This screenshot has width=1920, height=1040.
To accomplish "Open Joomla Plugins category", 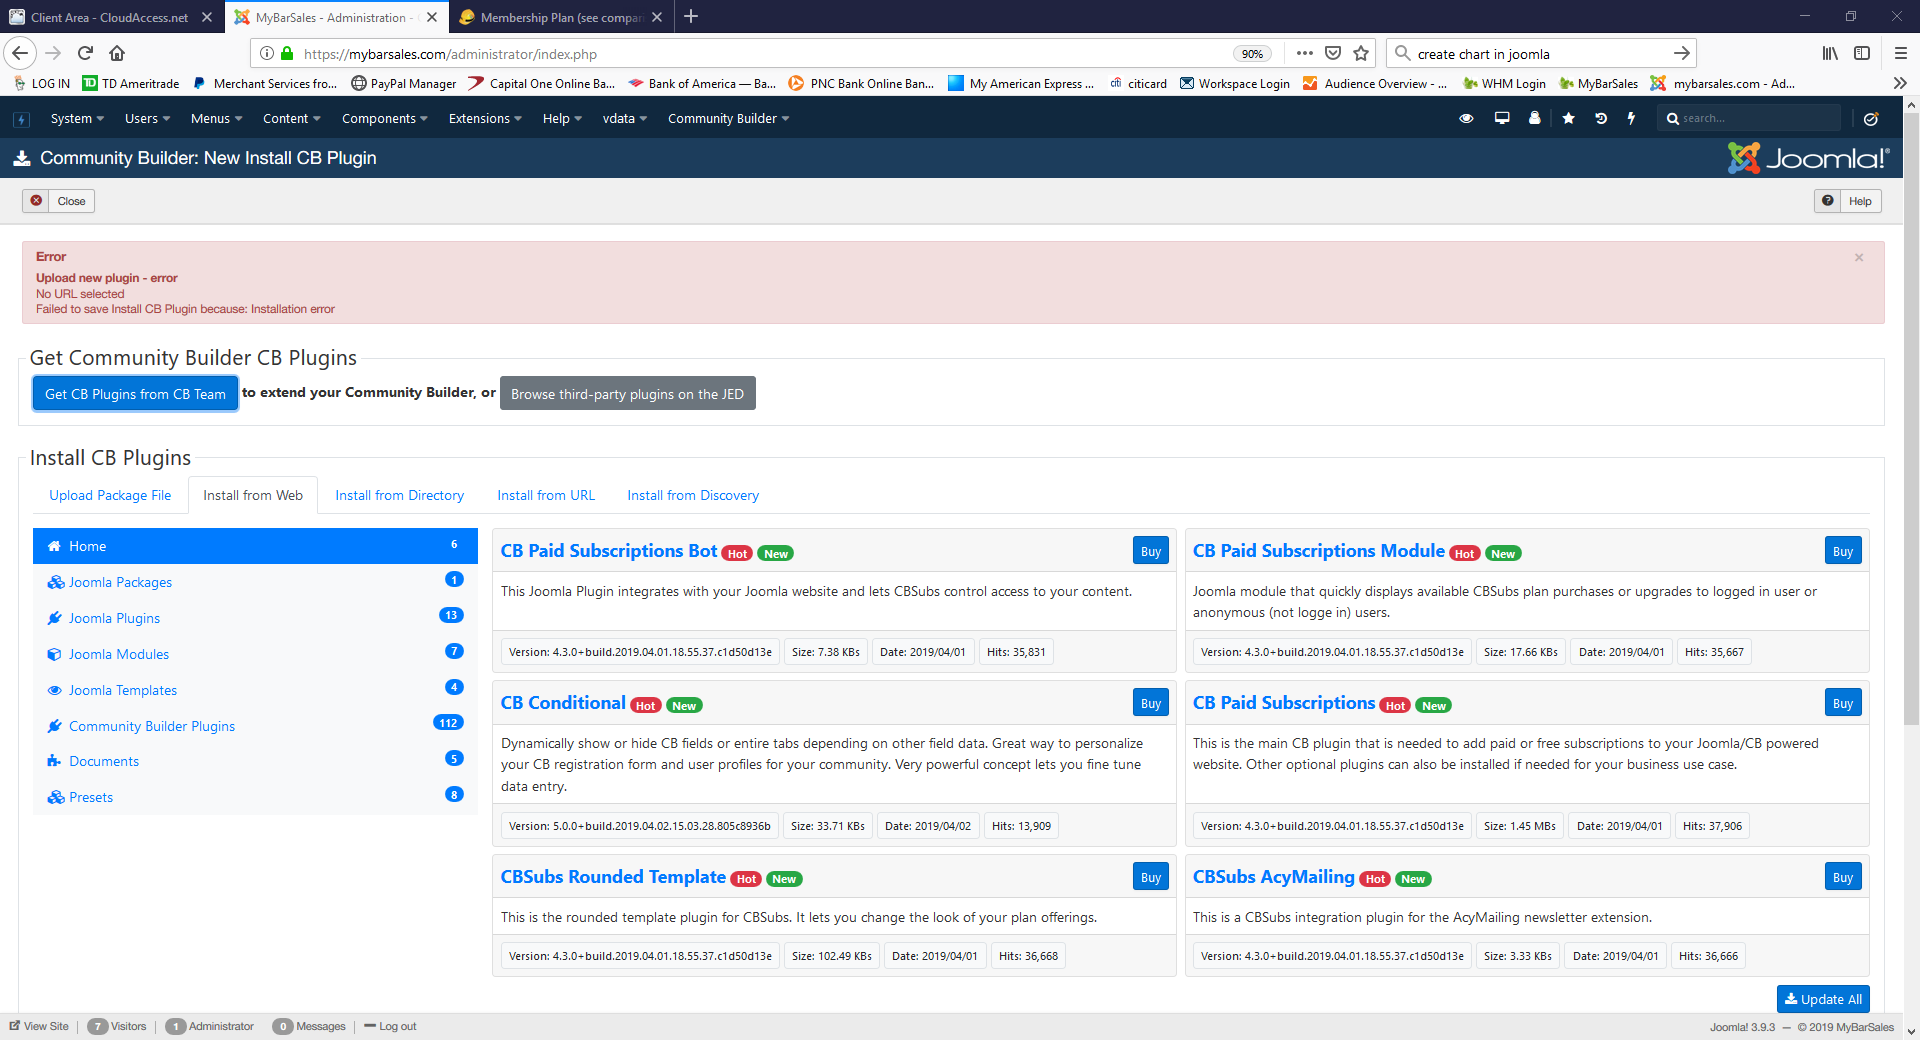I will 255,618.
